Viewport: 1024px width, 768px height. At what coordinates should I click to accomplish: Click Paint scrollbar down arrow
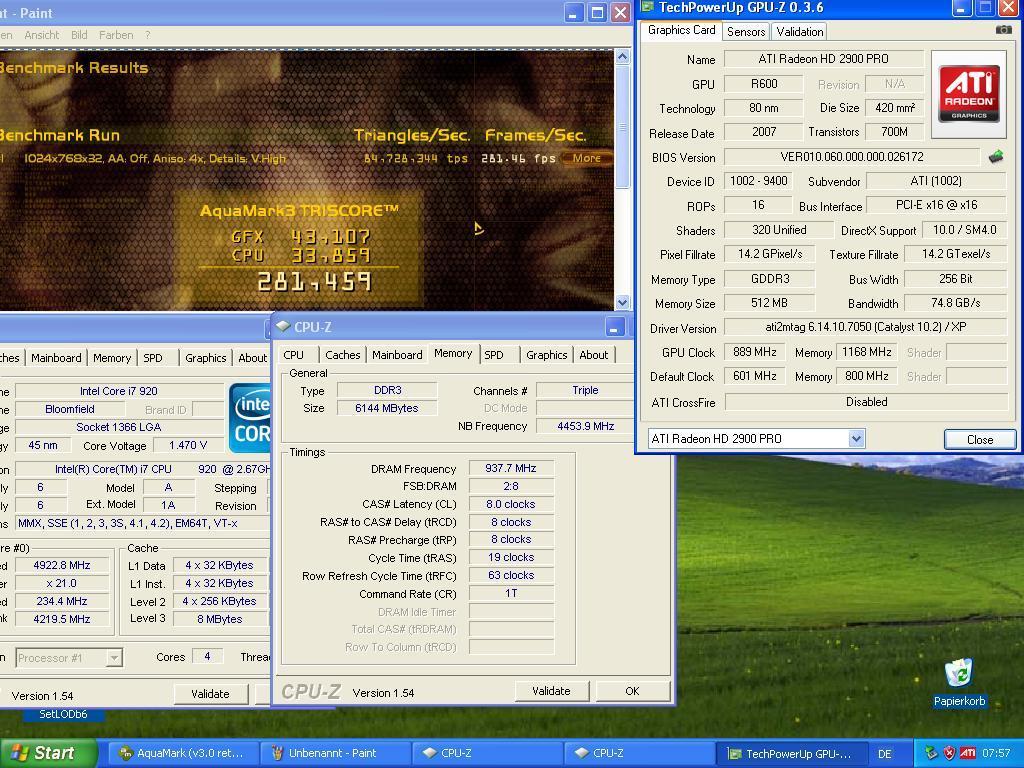click(x=622, y=302)
